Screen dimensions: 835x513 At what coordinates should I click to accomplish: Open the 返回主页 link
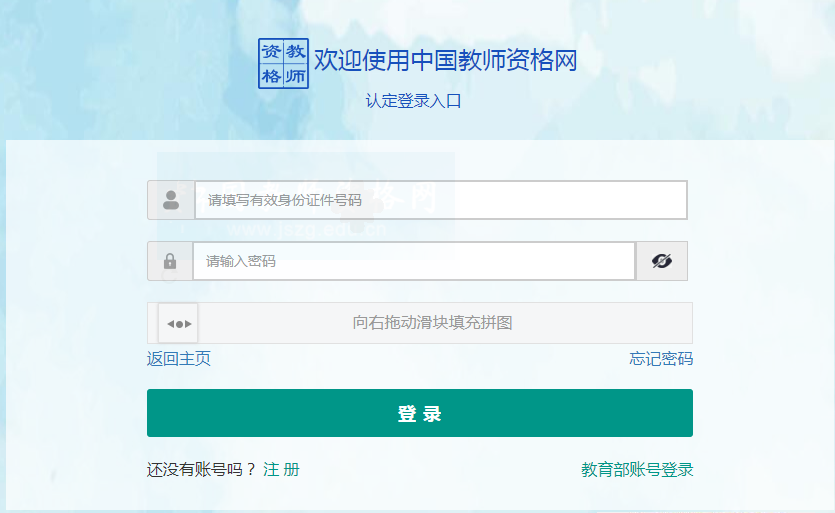pos(179,359)
